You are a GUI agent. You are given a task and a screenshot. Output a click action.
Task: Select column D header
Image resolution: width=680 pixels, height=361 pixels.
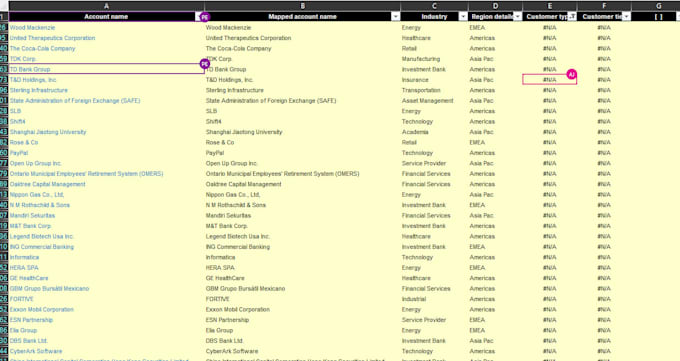[495, 6]
